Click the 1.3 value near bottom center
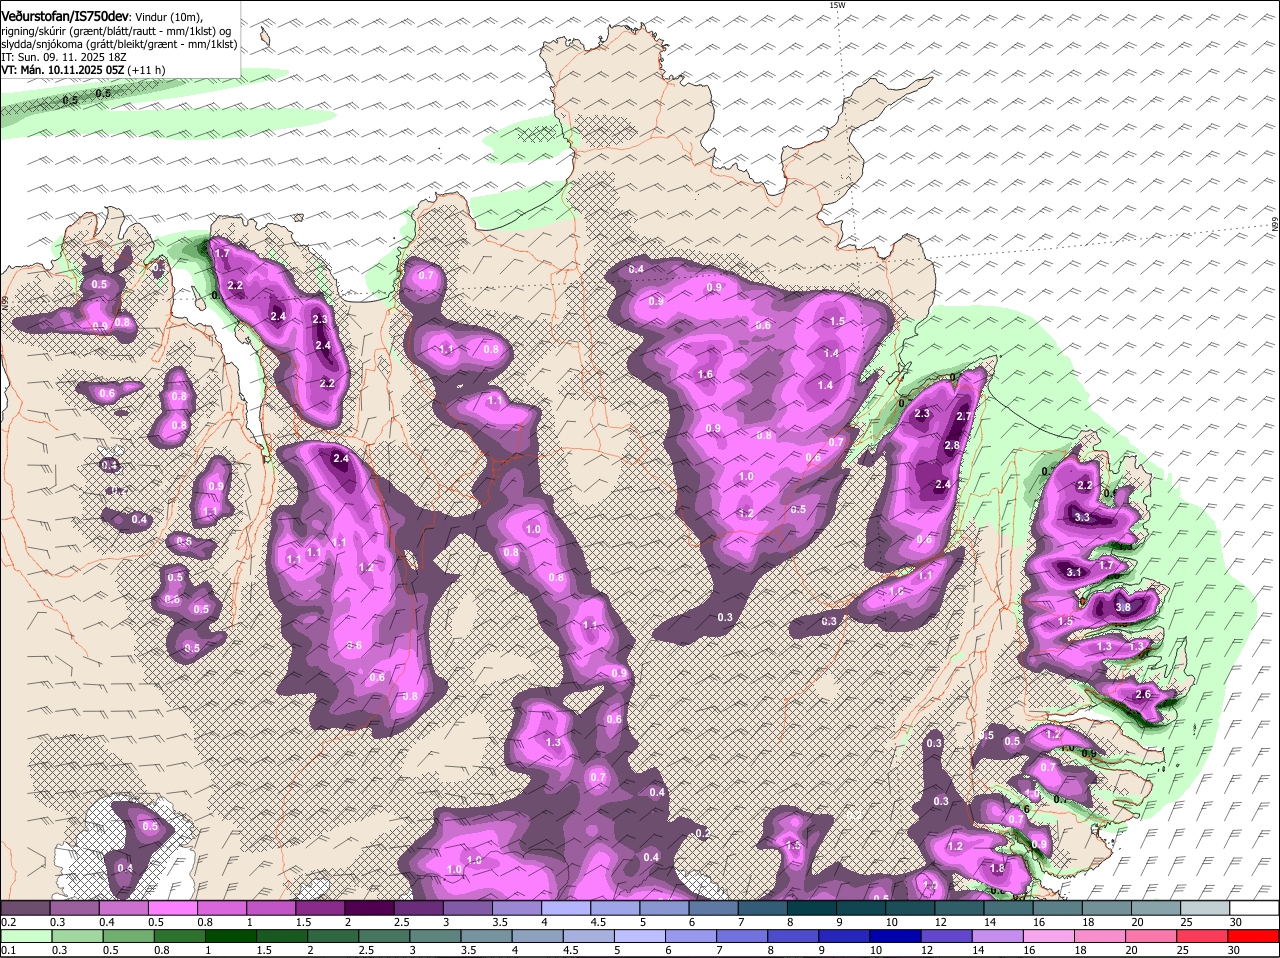 553,742
